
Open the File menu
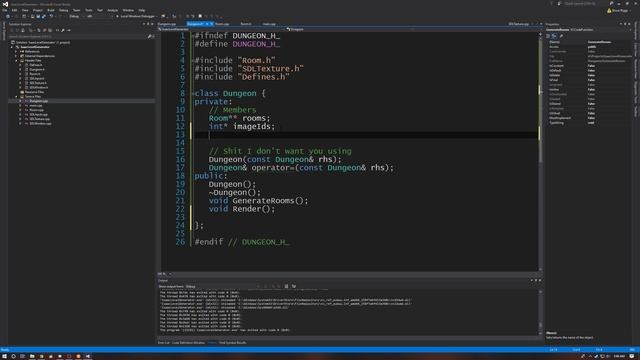pyautogui.click(x=4, y=10)
